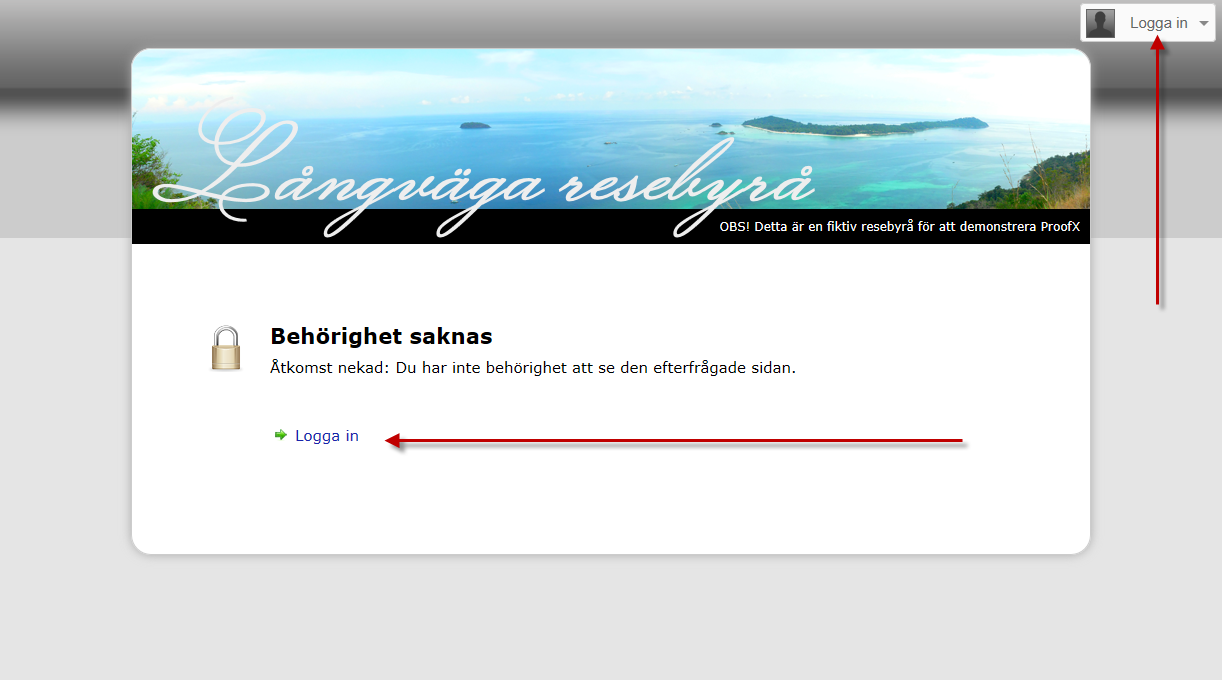Click the Åtkomst nekad message text
1222x680 pixels.
(x=532, y=367)
